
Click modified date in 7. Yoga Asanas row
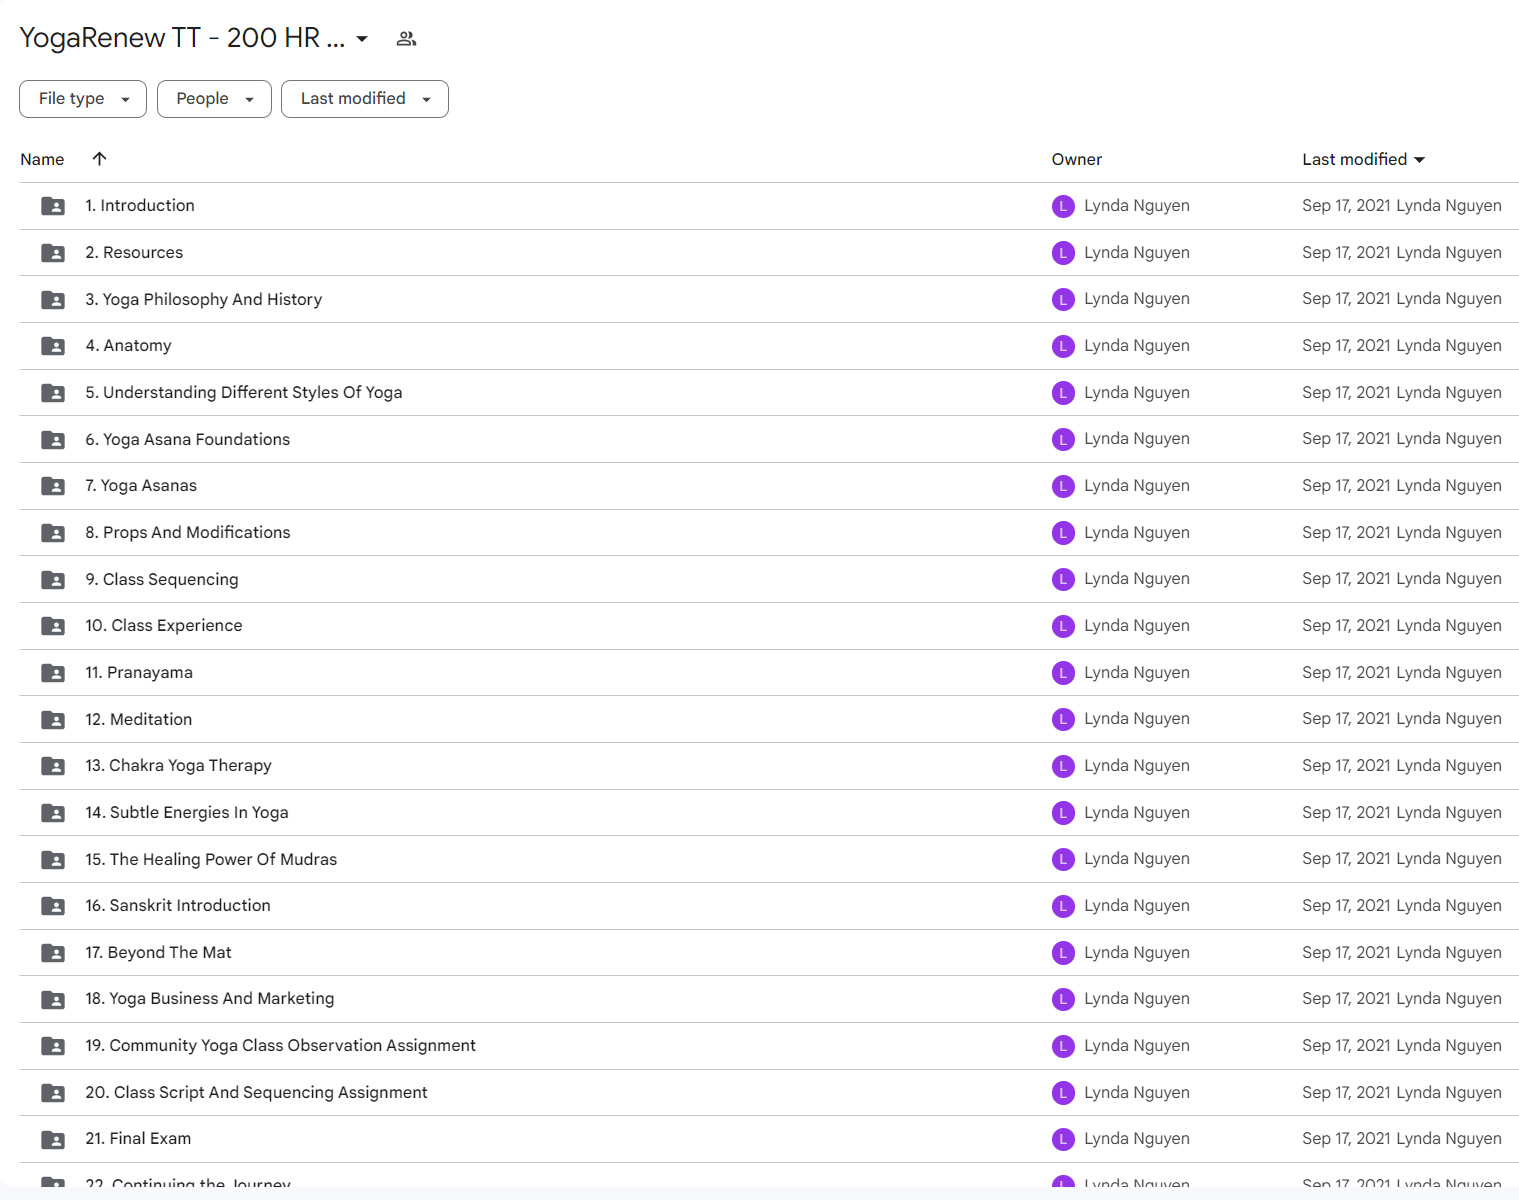(1346, 485)
